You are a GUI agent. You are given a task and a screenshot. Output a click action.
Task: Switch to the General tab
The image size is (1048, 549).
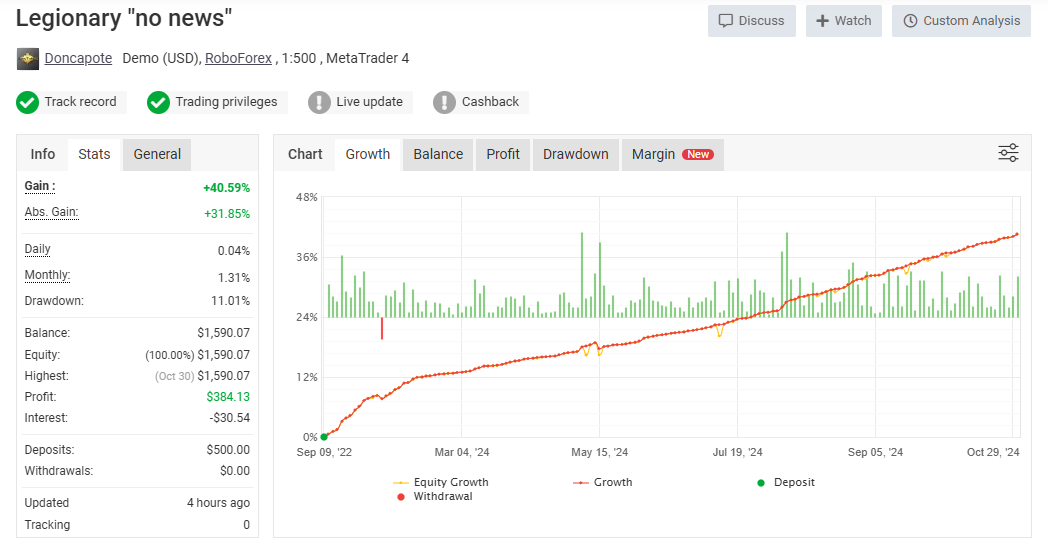point(157,154)
